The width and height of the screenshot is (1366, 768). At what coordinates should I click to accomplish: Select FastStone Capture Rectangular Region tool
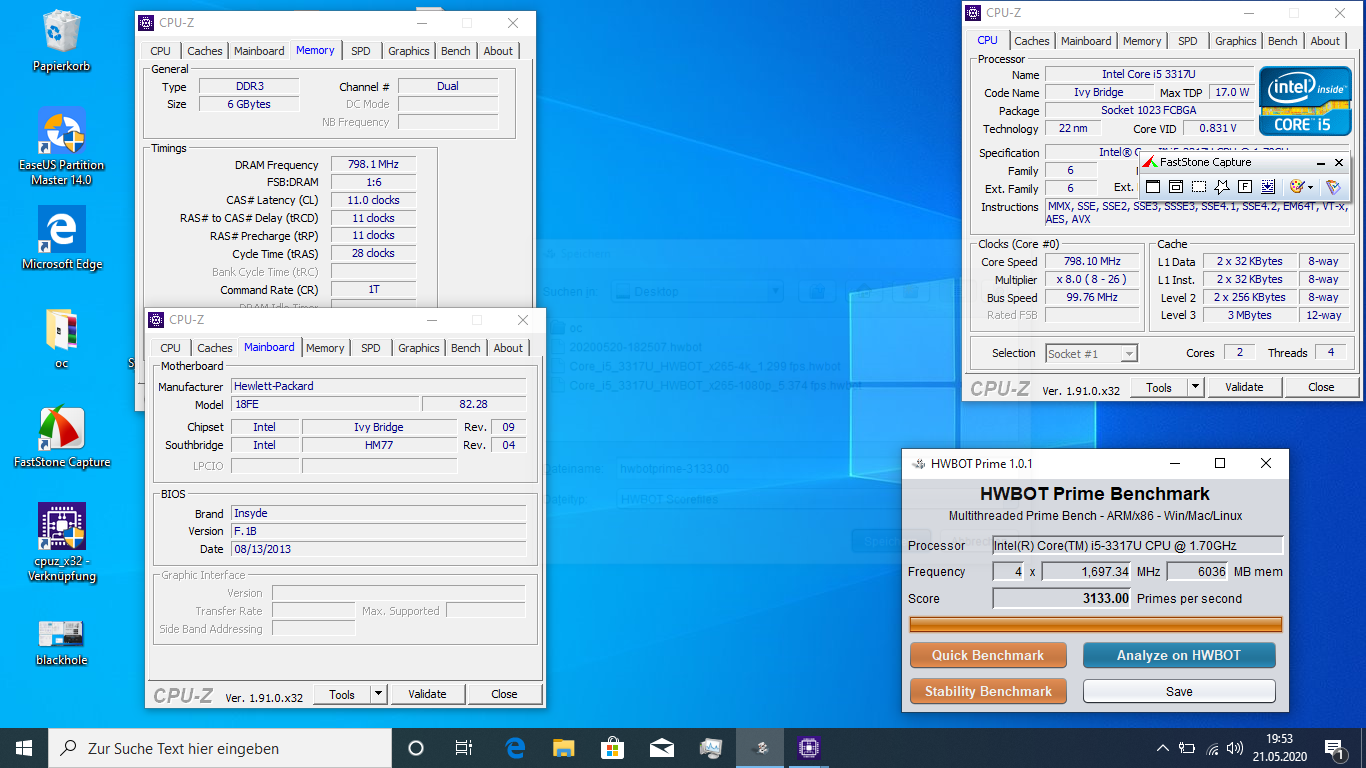[x=1199, y=187]
